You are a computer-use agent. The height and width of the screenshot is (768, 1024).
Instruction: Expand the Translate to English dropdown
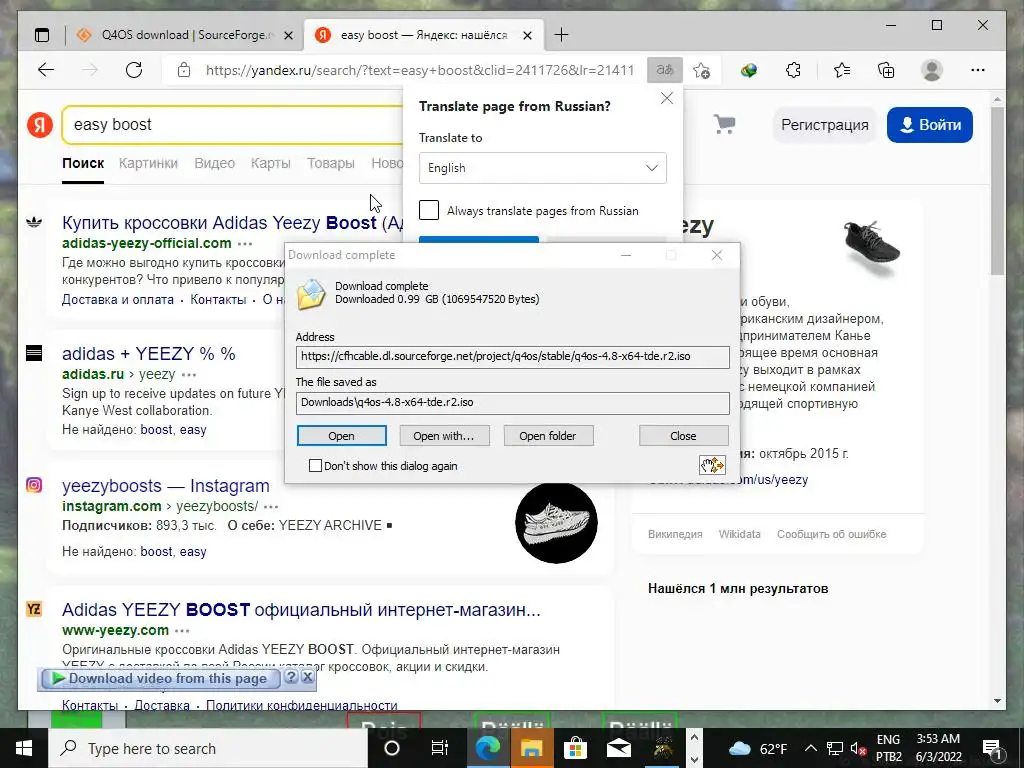[x=543, y=168]
